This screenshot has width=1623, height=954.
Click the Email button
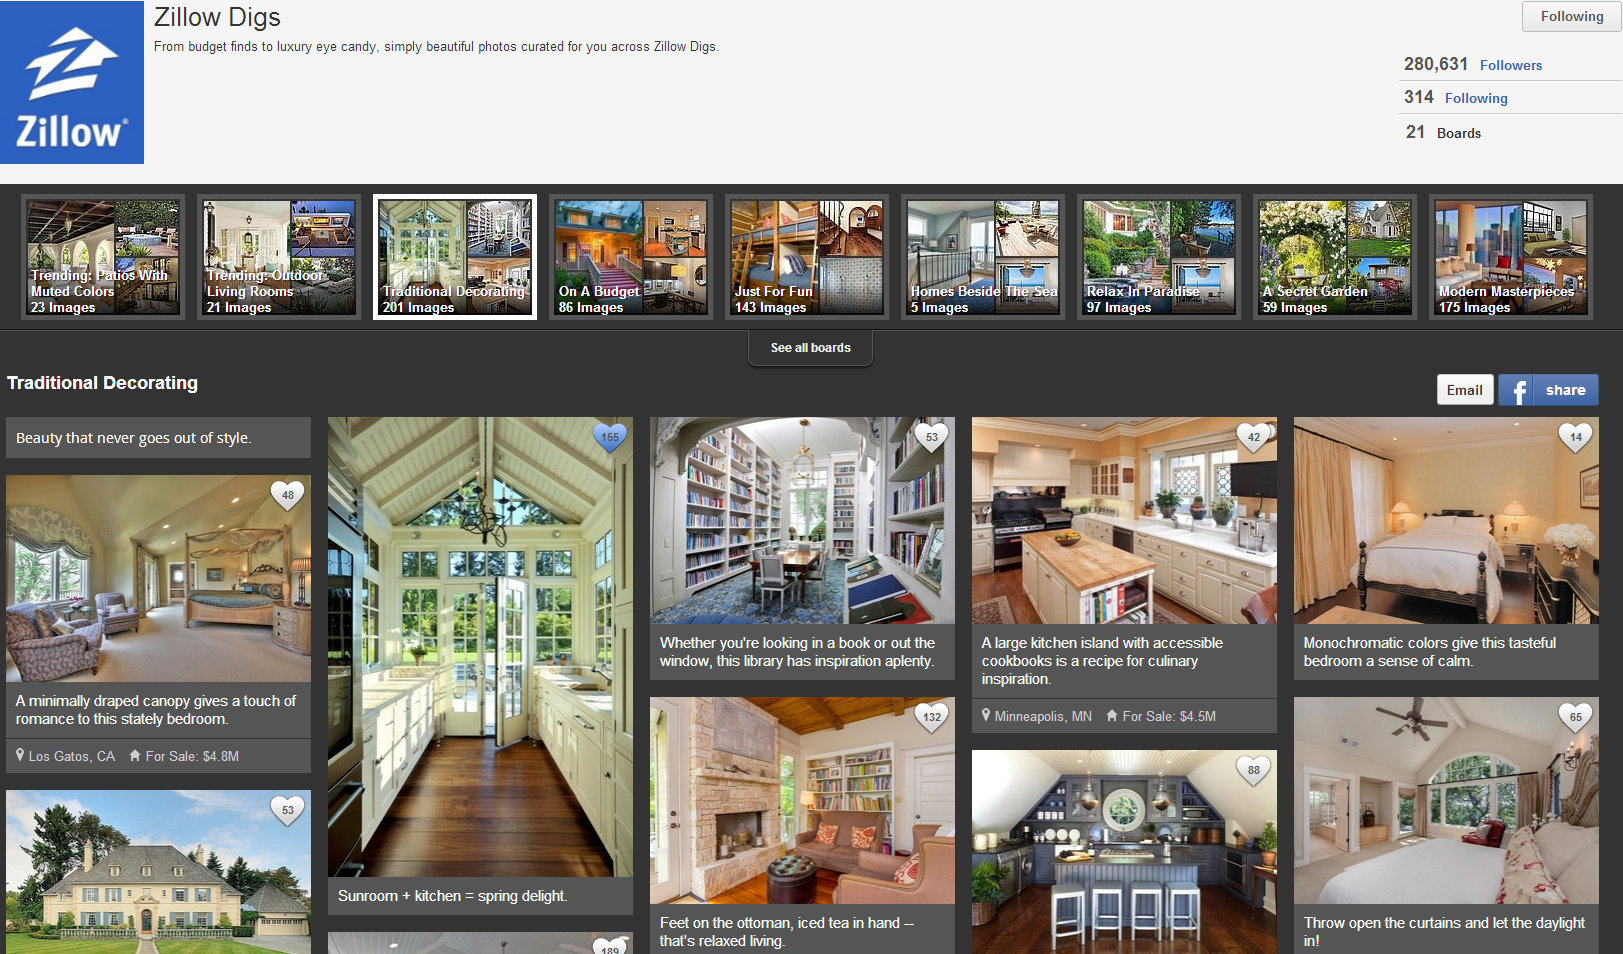point(1465,390)
